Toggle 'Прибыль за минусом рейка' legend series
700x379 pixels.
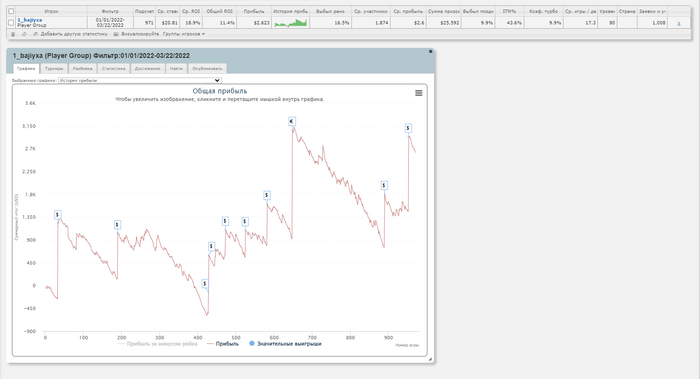158,344
